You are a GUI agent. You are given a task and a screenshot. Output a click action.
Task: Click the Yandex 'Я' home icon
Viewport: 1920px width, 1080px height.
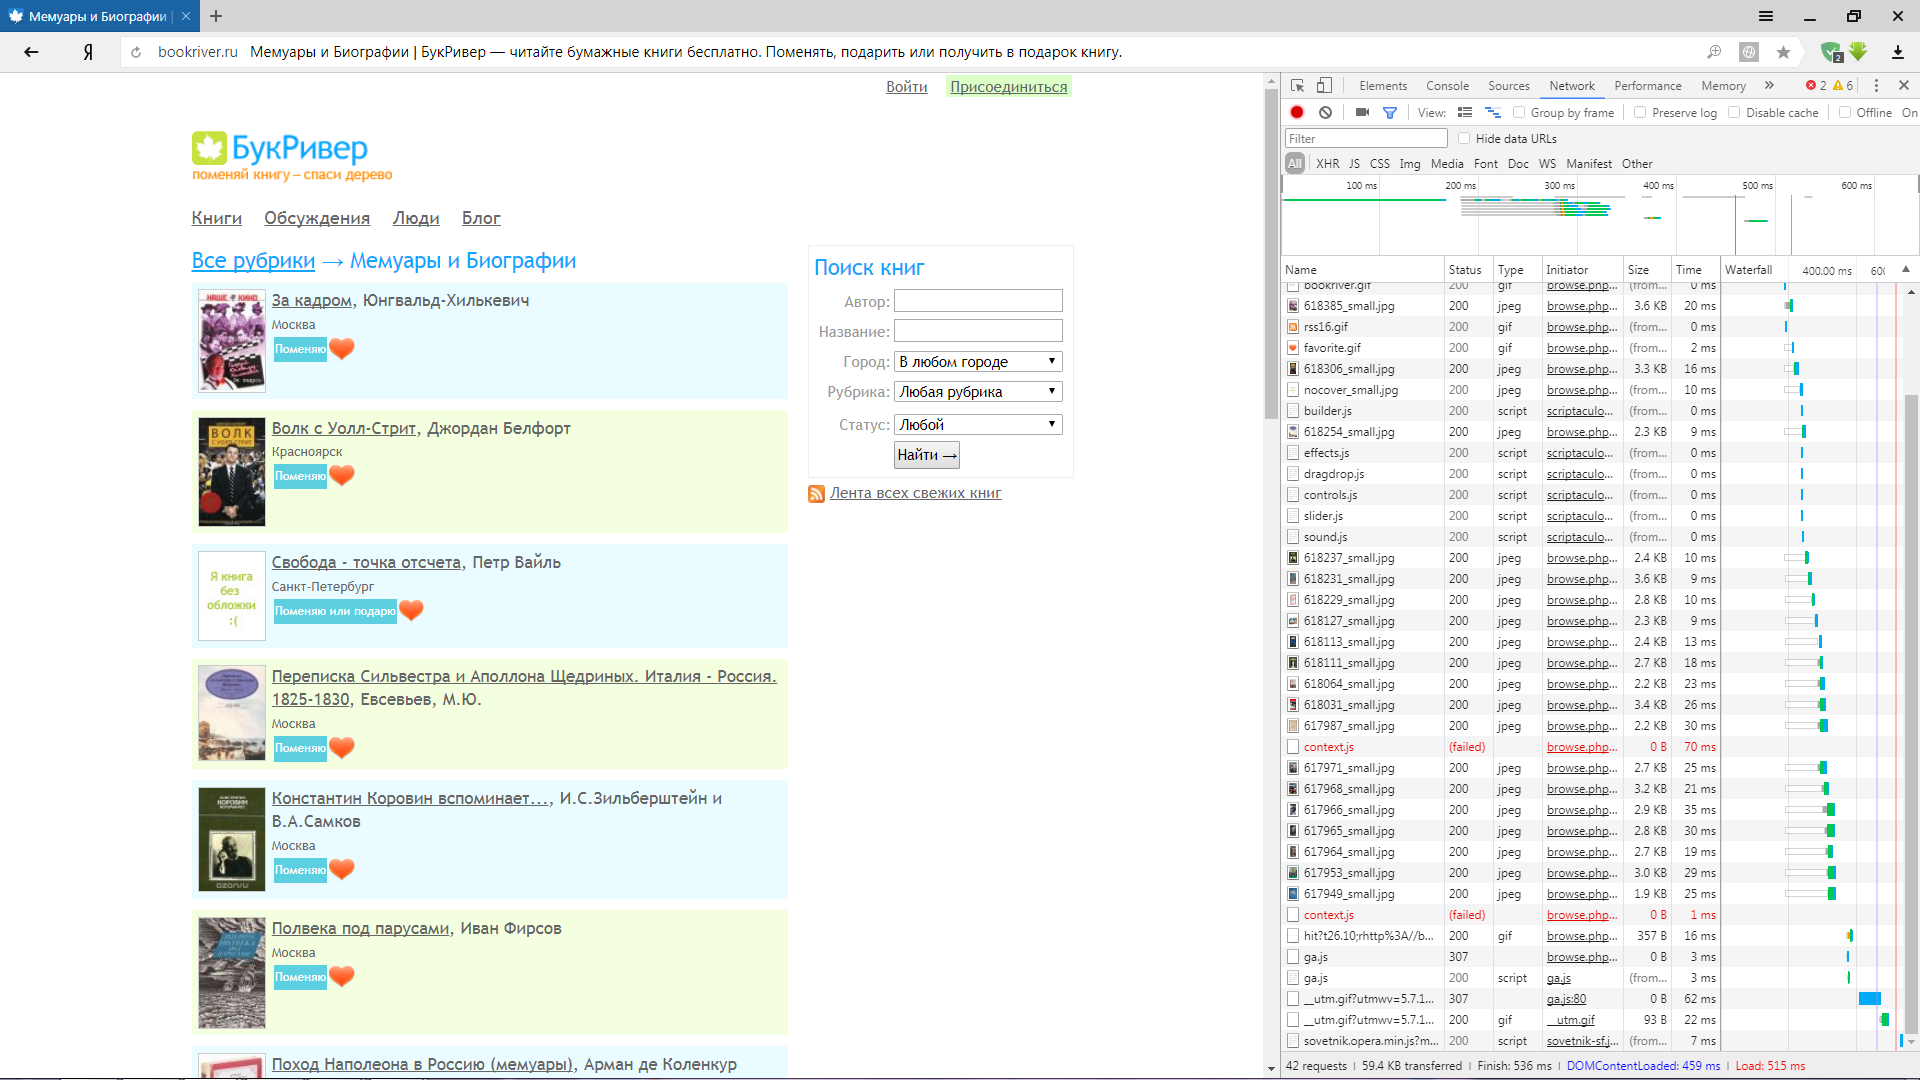coord(88,52)
